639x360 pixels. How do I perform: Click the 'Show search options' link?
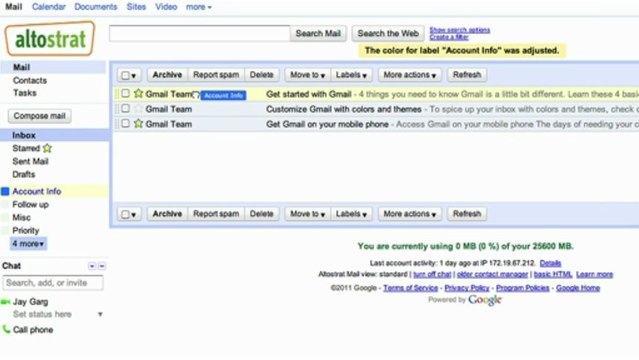click(x=460, y=30)
